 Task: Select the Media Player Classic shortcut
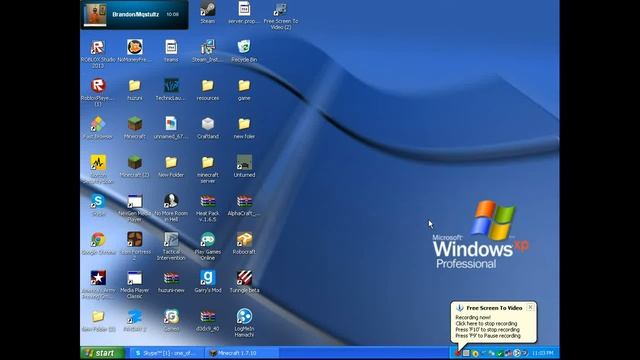[x=134, y=284]
